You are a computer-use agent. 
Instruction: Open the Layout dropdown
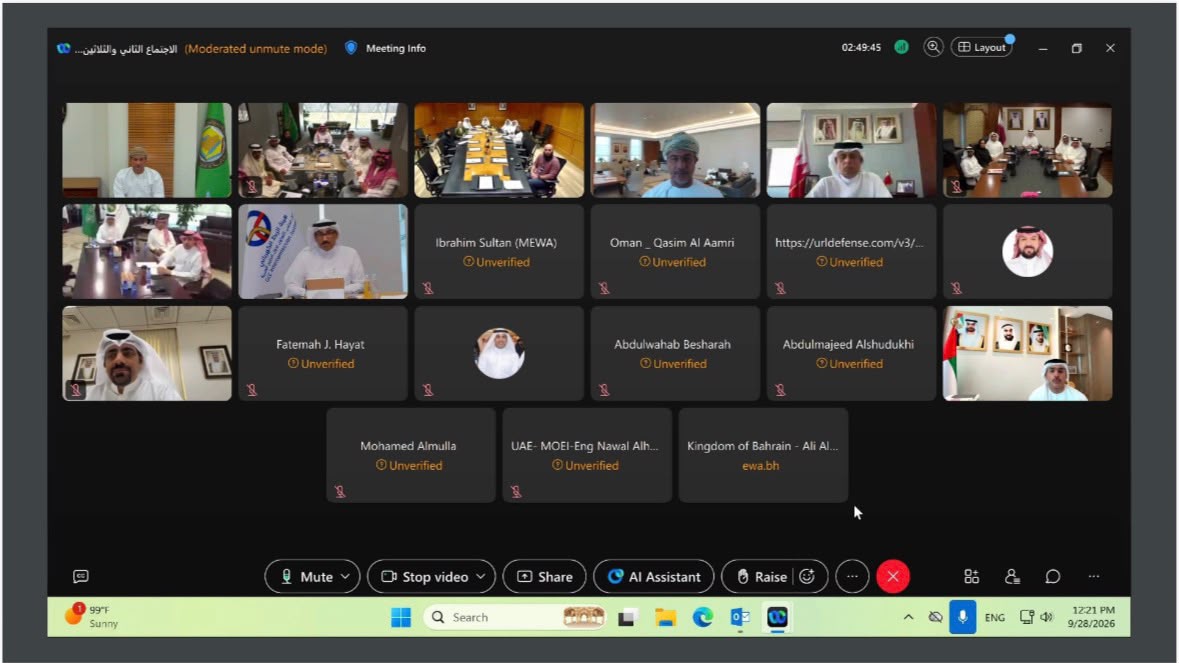[x=982, y=47]
